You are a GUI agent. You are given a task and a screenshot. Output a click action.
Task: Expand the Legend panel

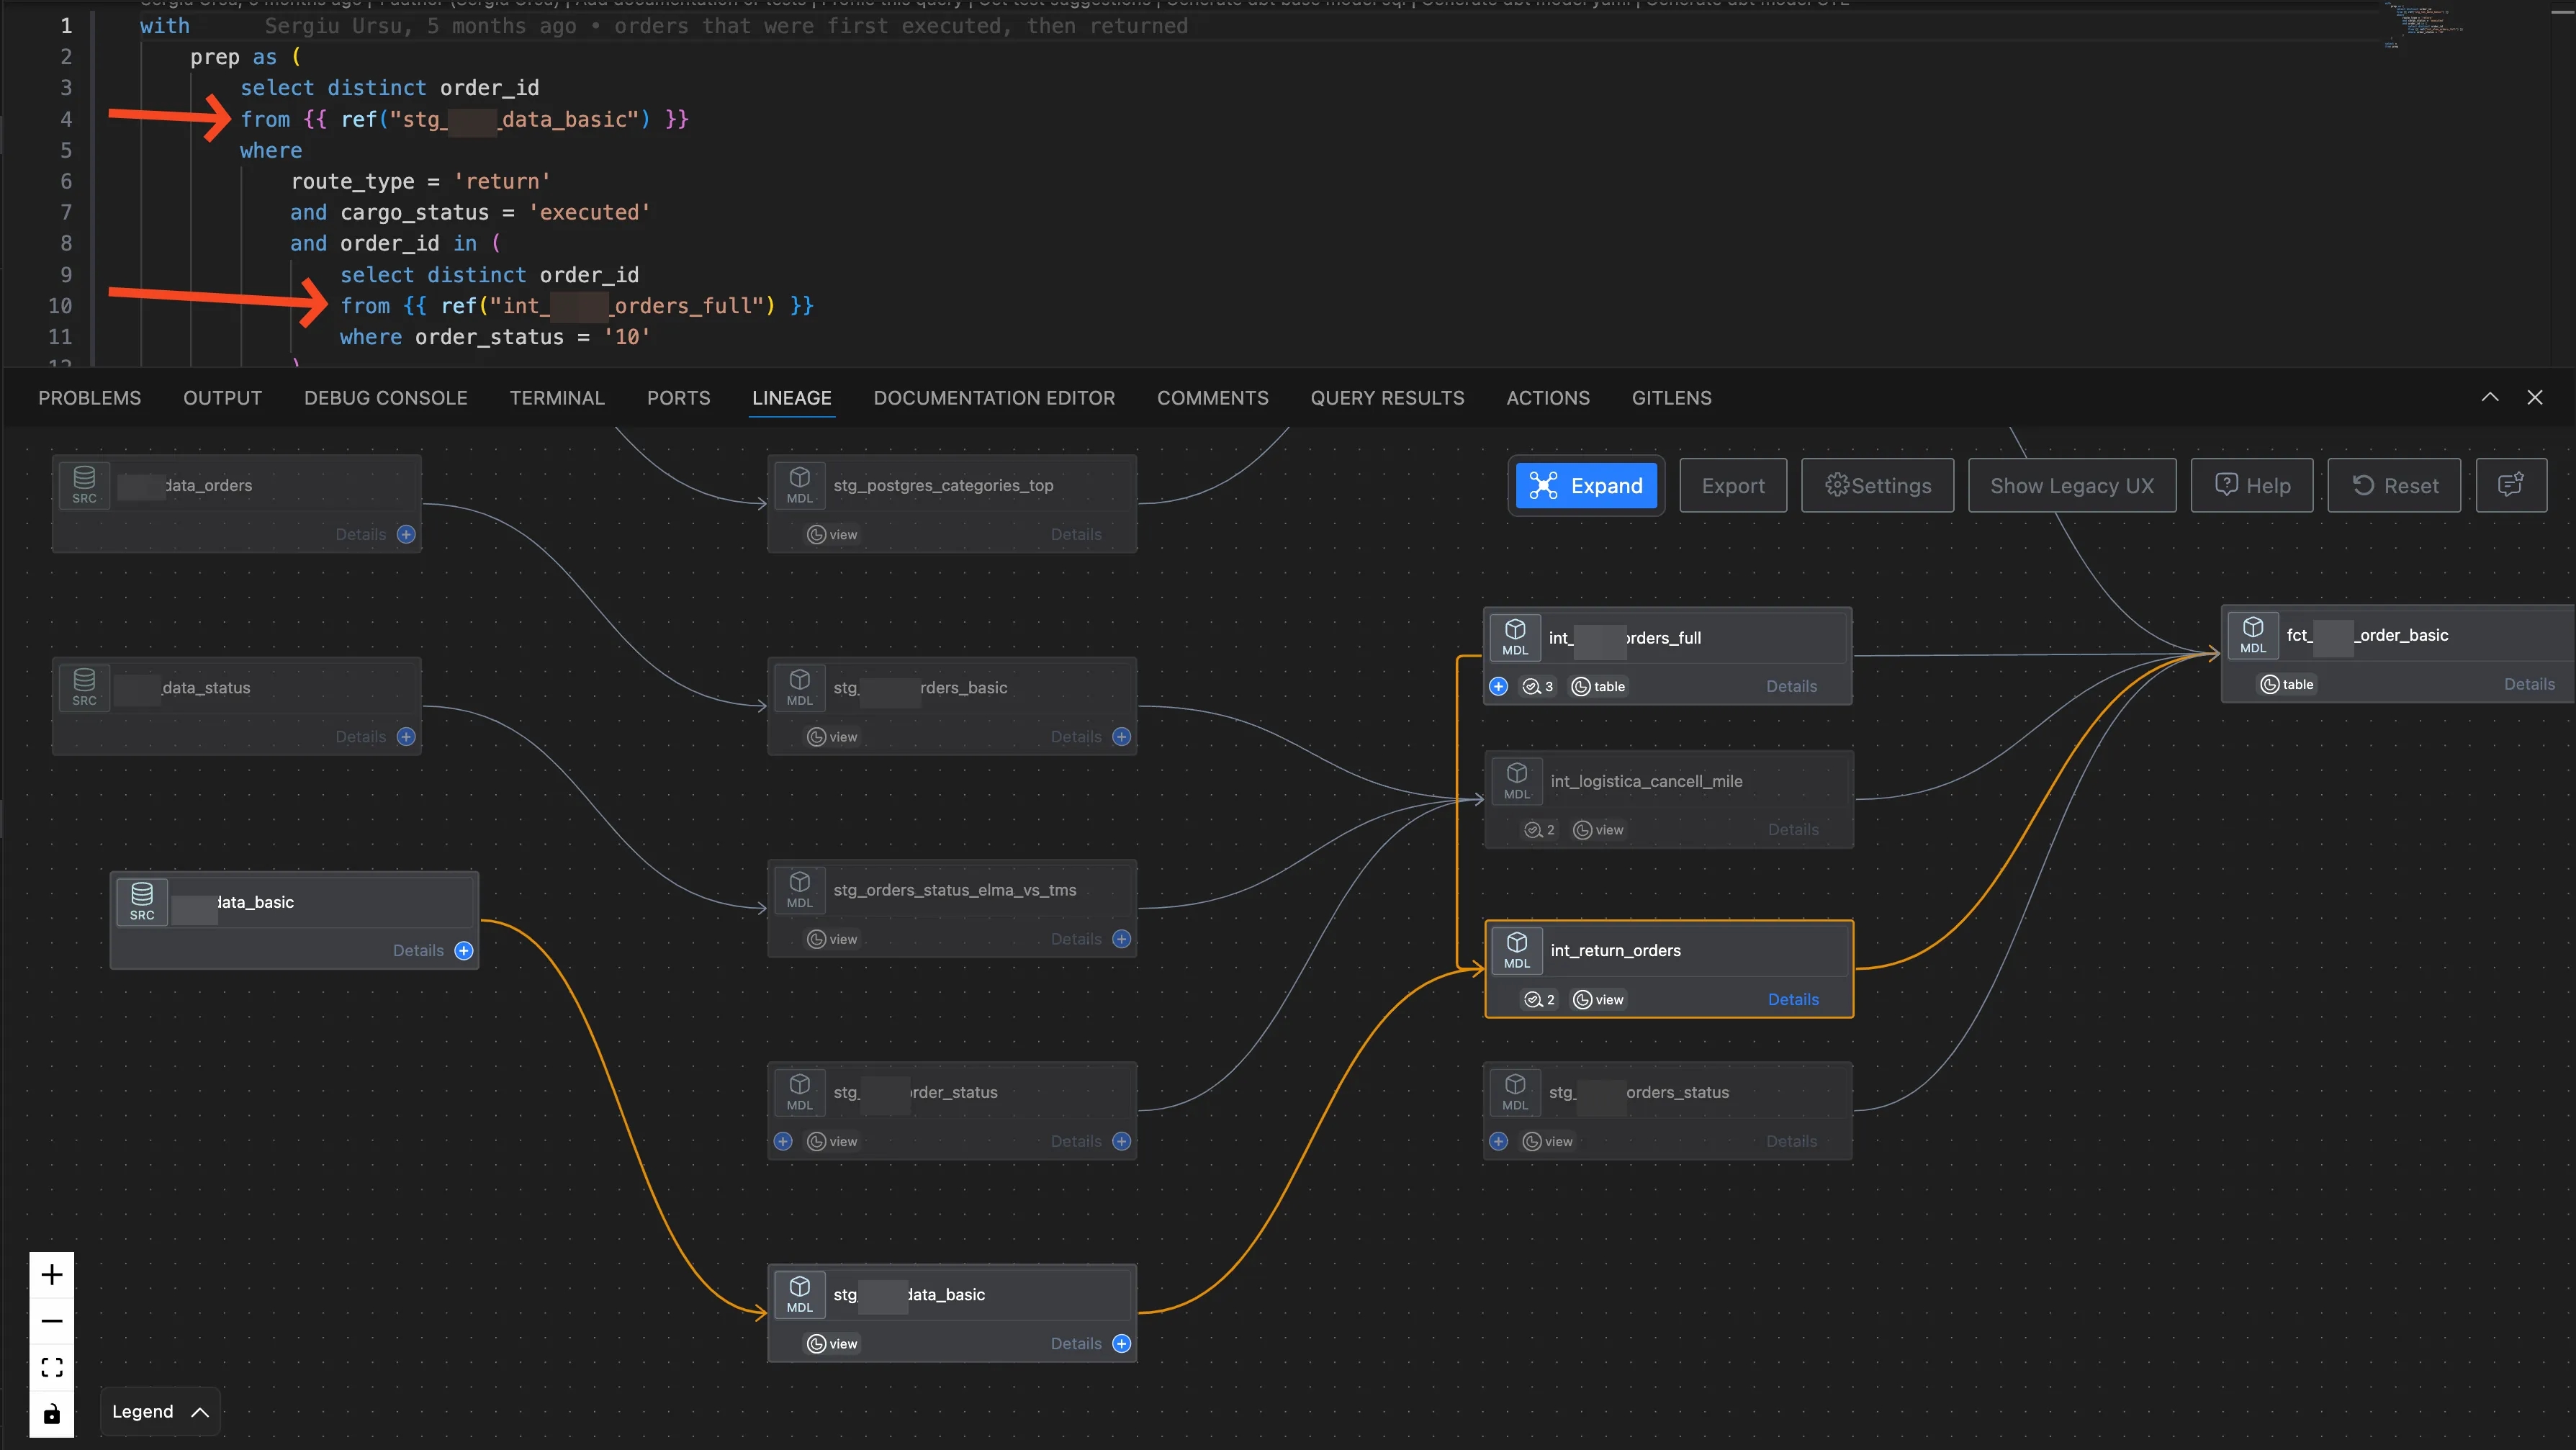pos(160,1412)
